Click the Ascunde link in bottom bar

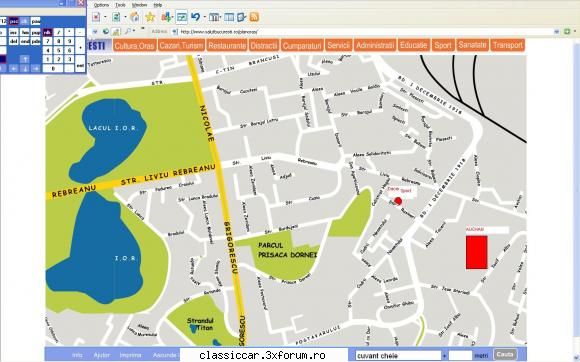pos(165,355)
